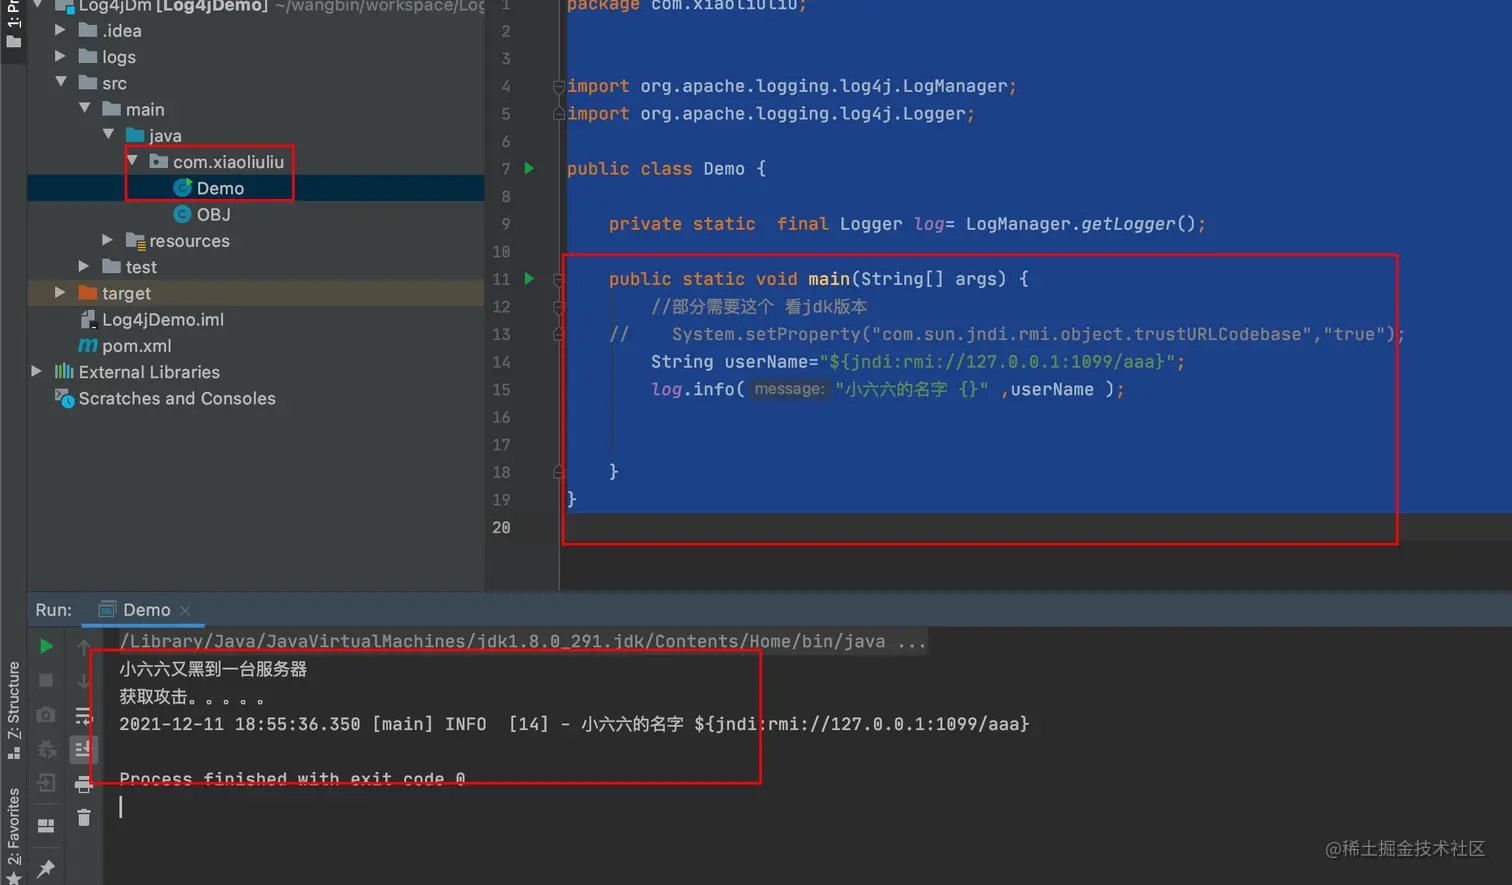Toggle Soft-Wrap in the console

[84, 715]
